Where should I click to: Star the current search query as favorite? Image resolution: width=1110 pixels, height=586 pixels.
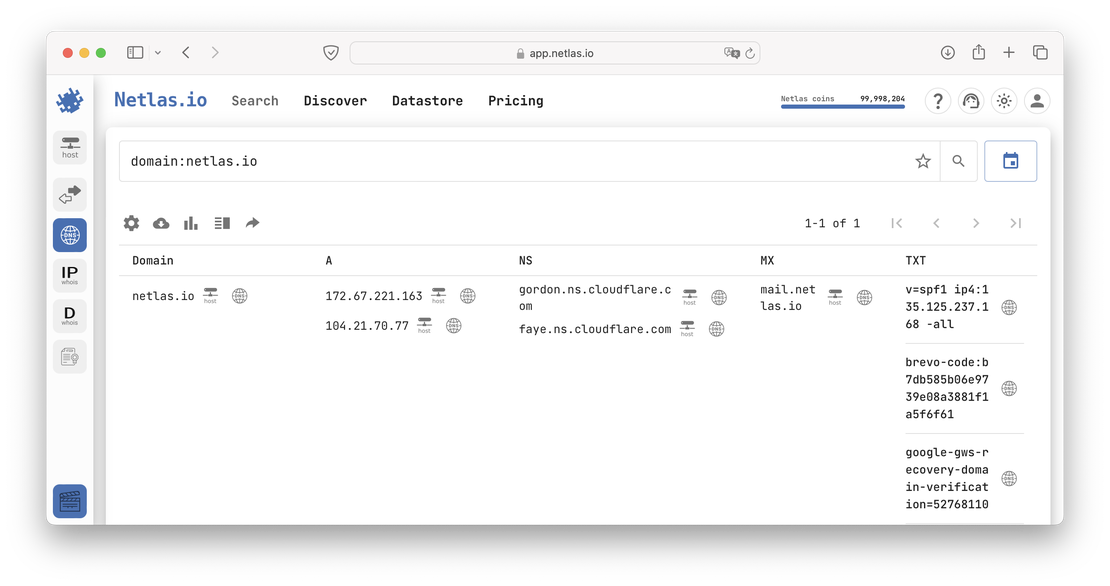[x=922, y=160]
